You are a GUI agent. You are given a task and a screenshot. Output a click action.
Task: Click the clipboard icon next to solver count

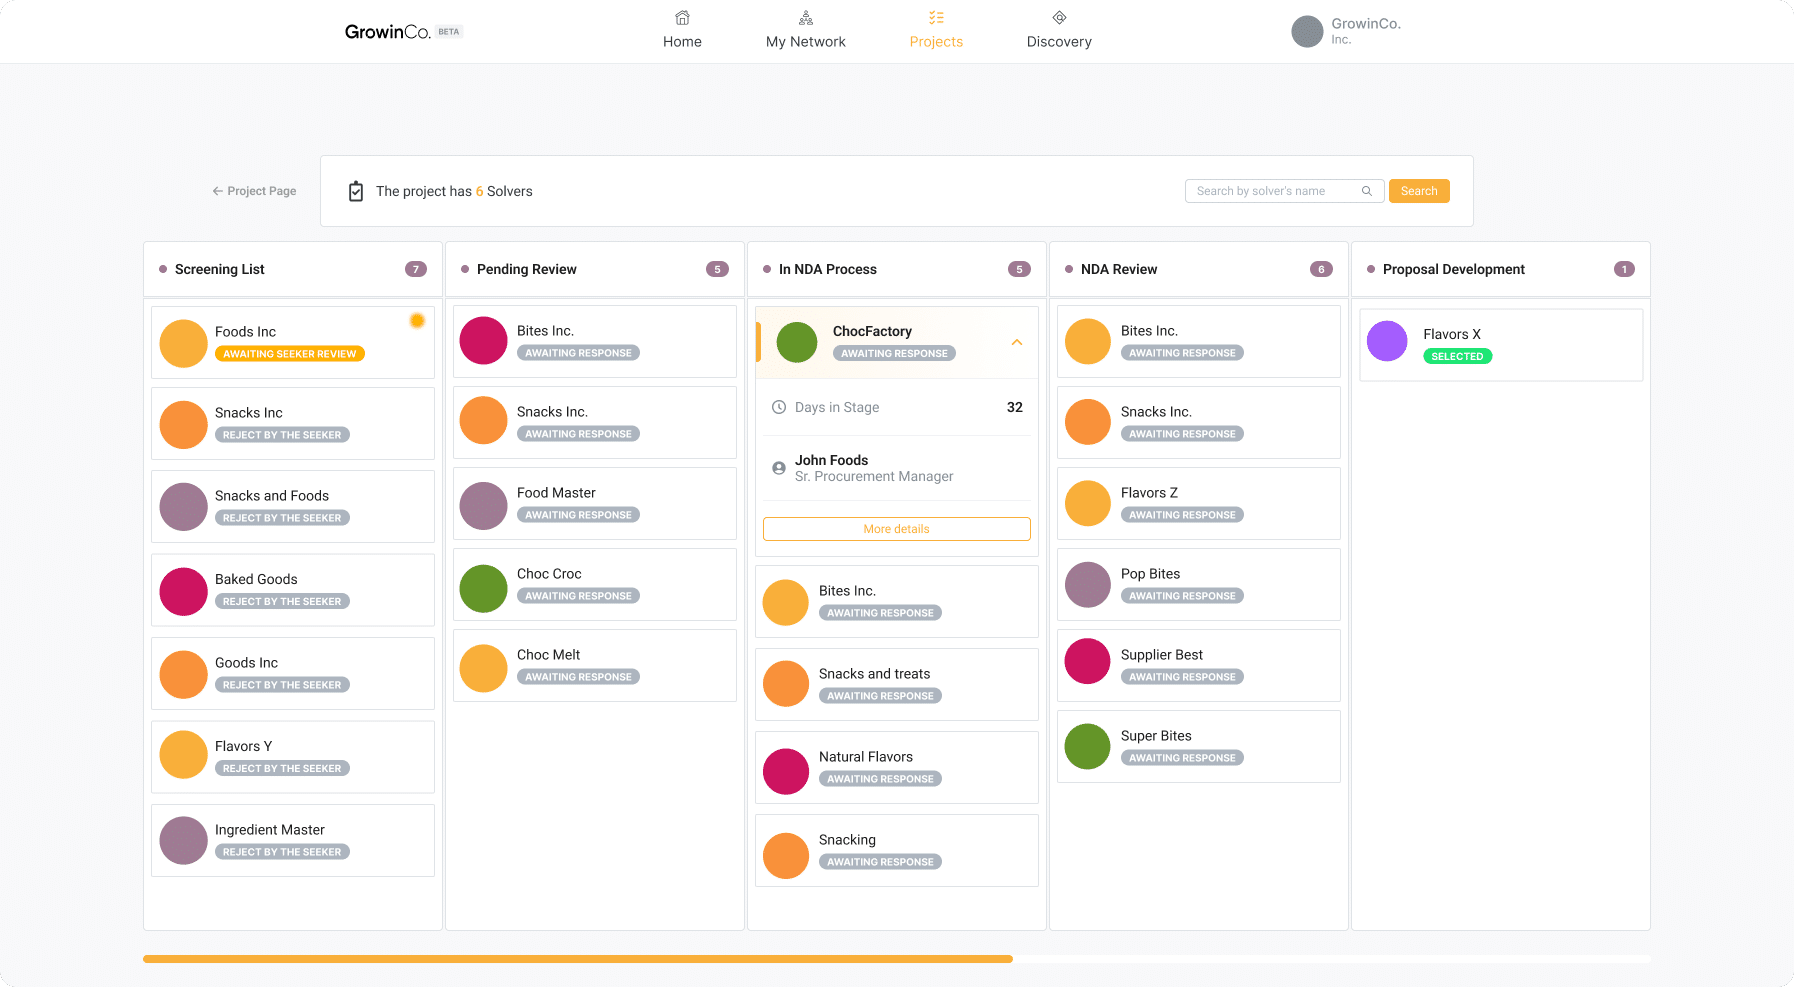[x=356, y=190]
